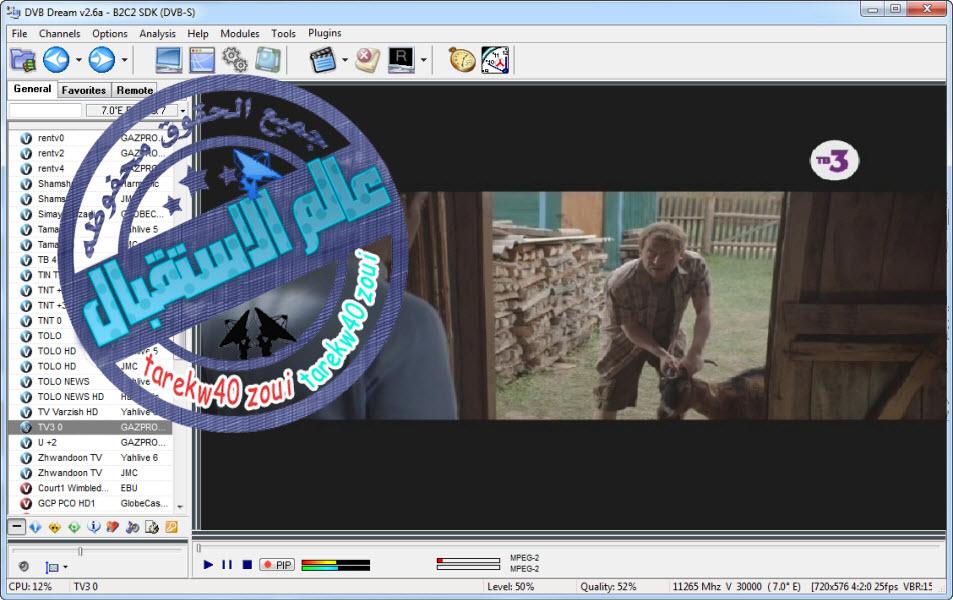Click the orange key icon
Screen dimensions: 953x600
(171, 527)
